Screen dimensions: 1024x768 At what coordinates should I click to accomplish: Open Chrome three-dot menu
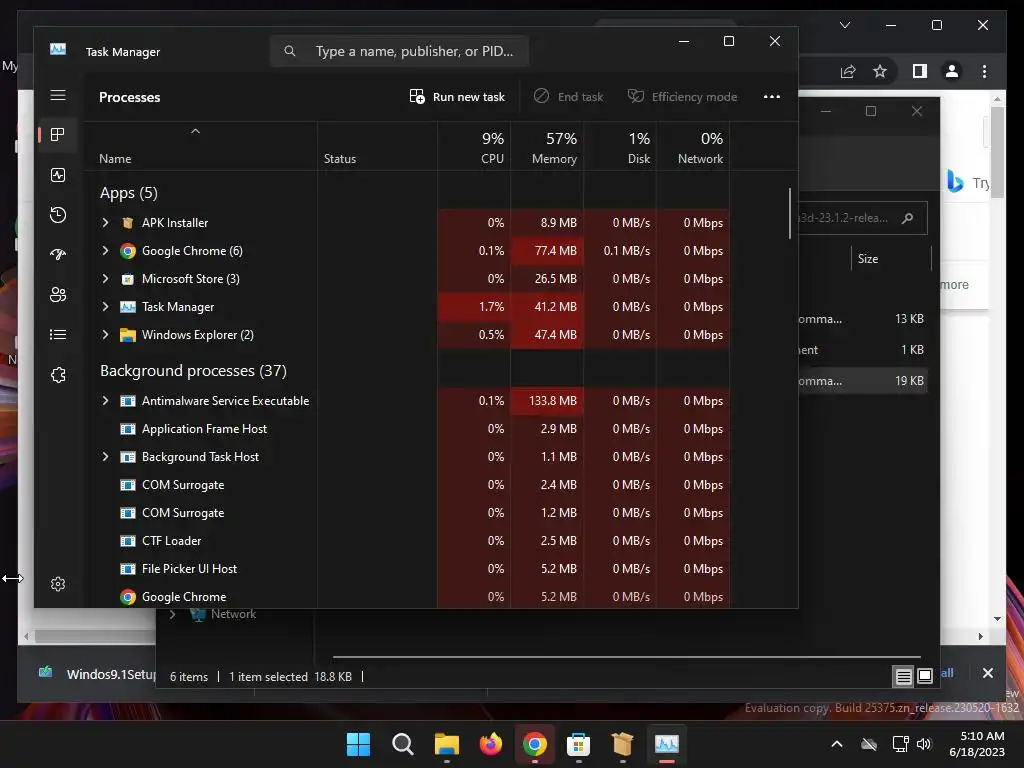click(x=984, y=71)
